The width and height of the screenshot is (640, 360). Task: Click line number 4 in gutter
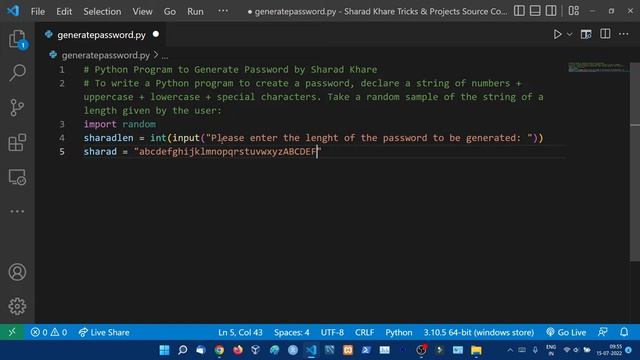[x=62, y=138]
